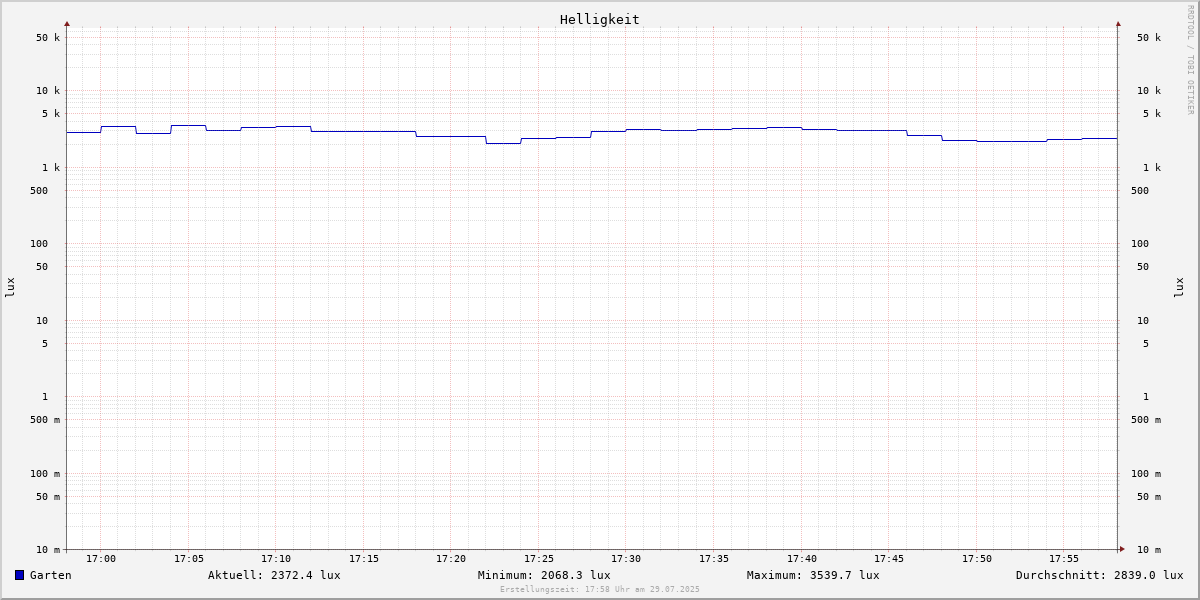Click the blue Garten legend color box
Viewport: 1200px width, 600px height.
coord(19,575)
